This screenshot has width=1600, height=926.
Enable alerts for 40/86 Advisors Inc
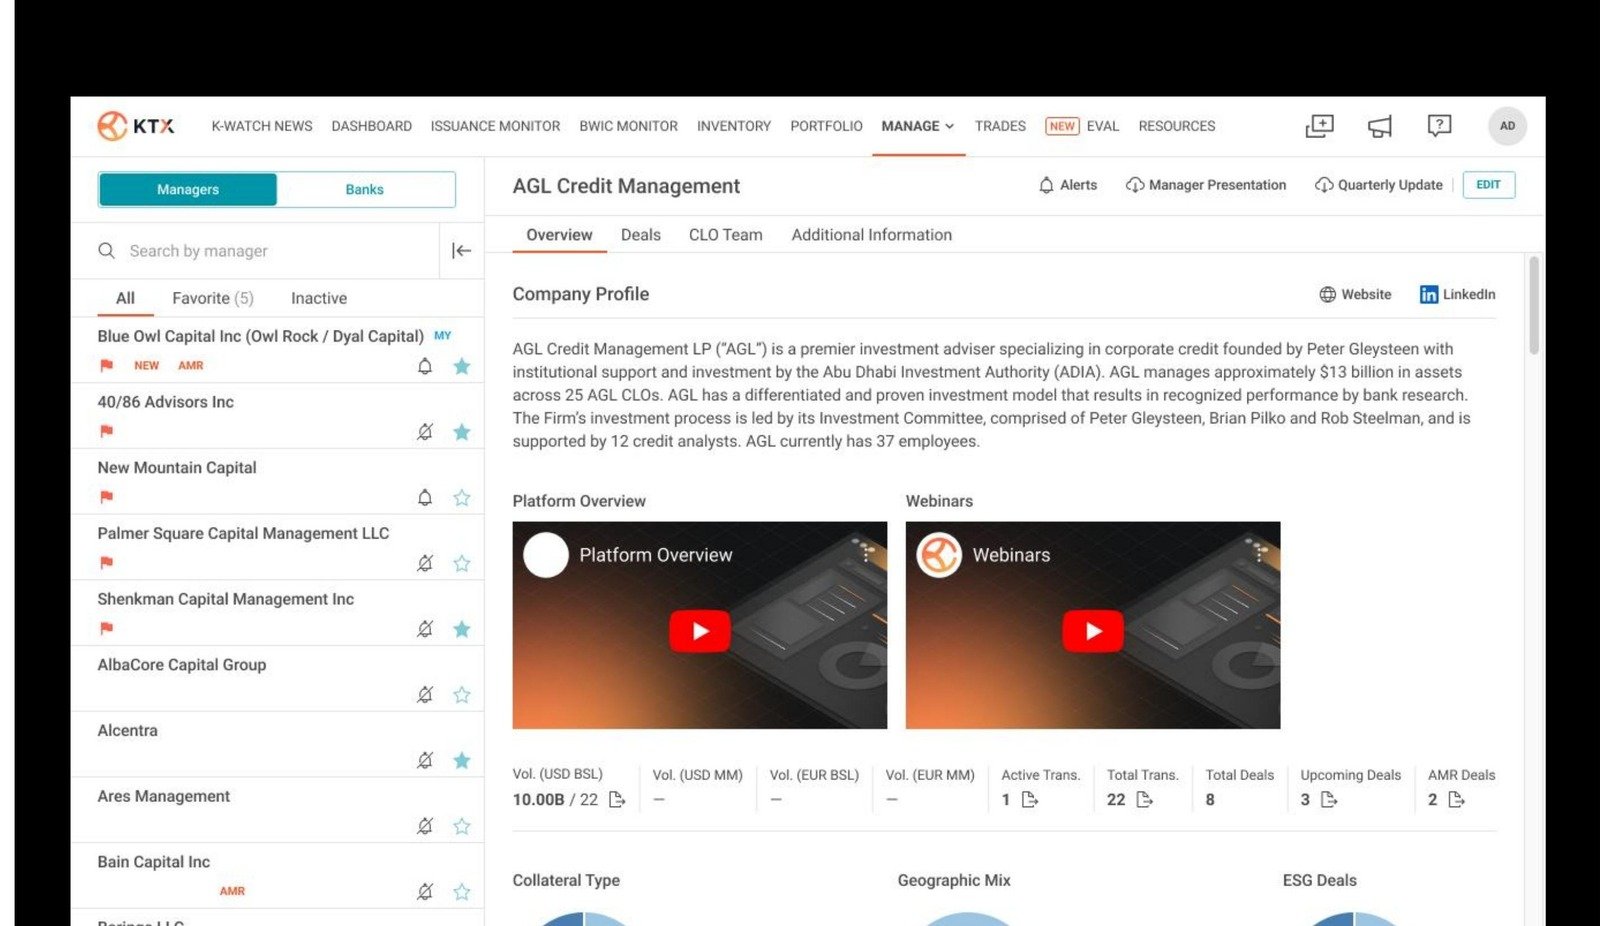coord(425,432)
